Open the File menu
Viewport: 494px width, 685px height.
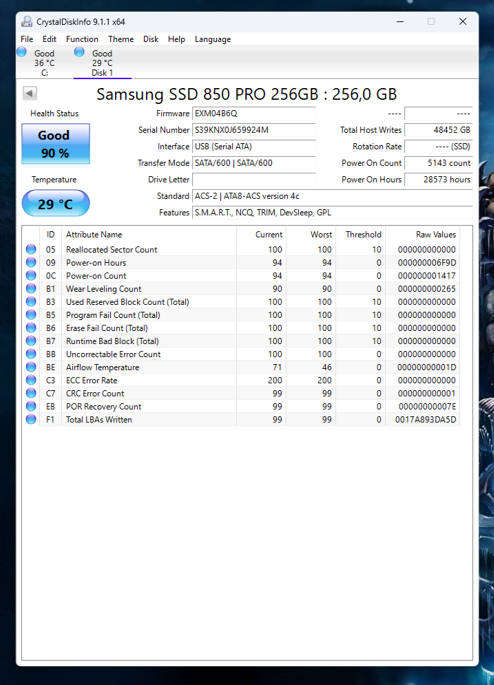pyautogui.click(x=27, y=39)
